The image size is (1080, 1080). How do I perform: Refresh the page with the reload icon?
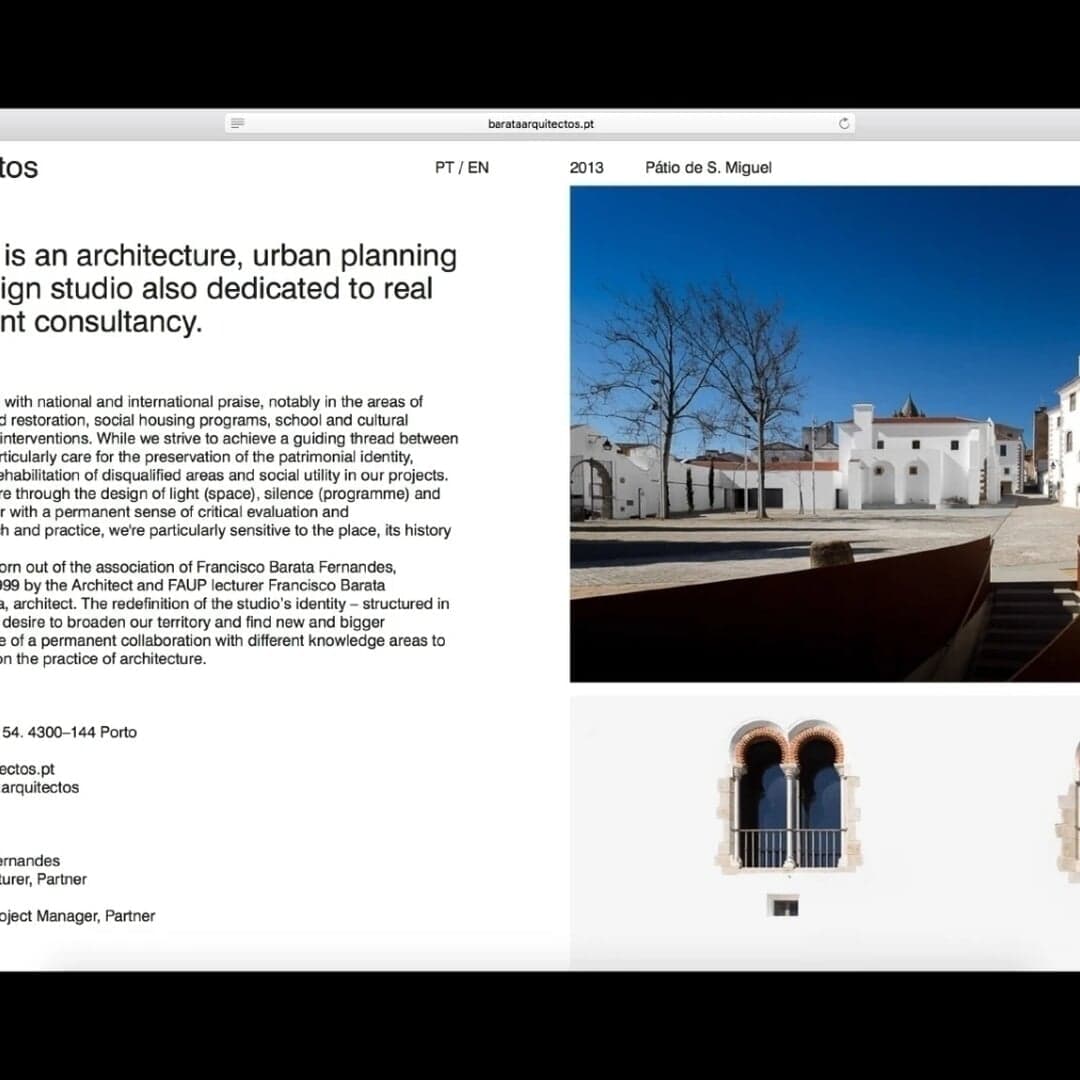tap(844, 122)
